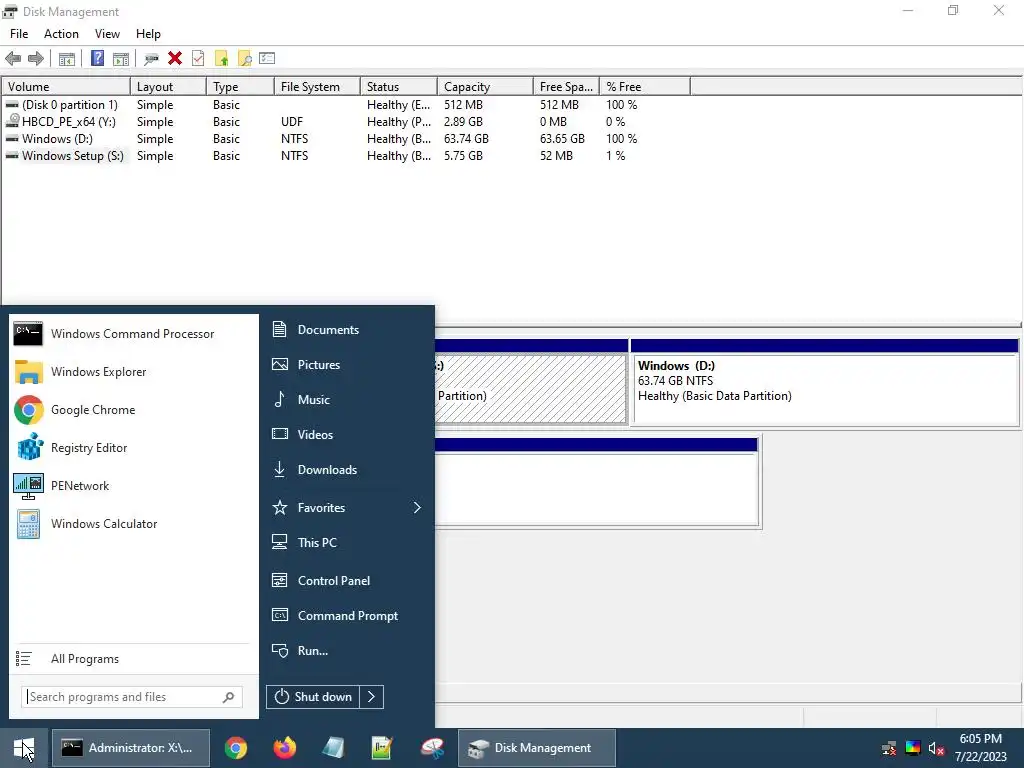Expand shut down options arrow

click(x=372, y=697)
